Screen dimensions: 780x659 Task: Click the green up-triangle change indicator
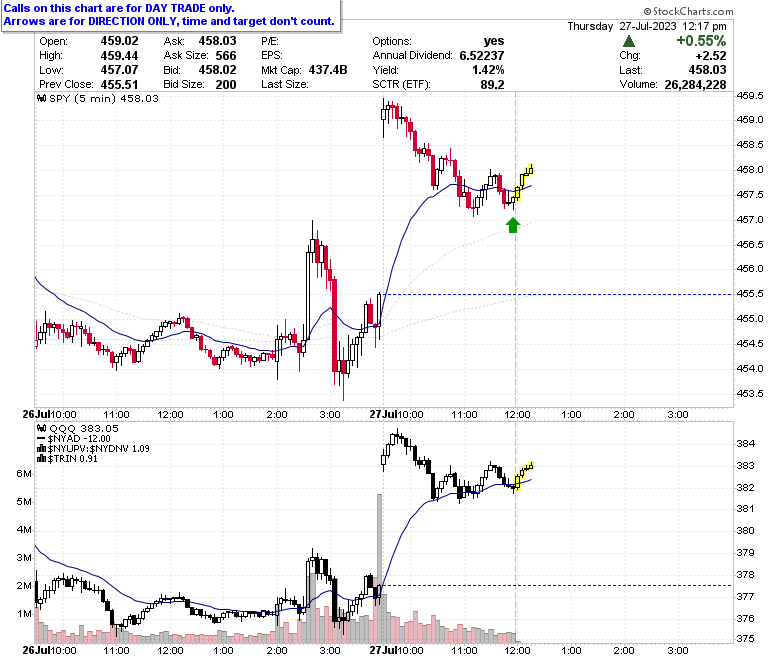pyautogui.click(x=629, y=41)
